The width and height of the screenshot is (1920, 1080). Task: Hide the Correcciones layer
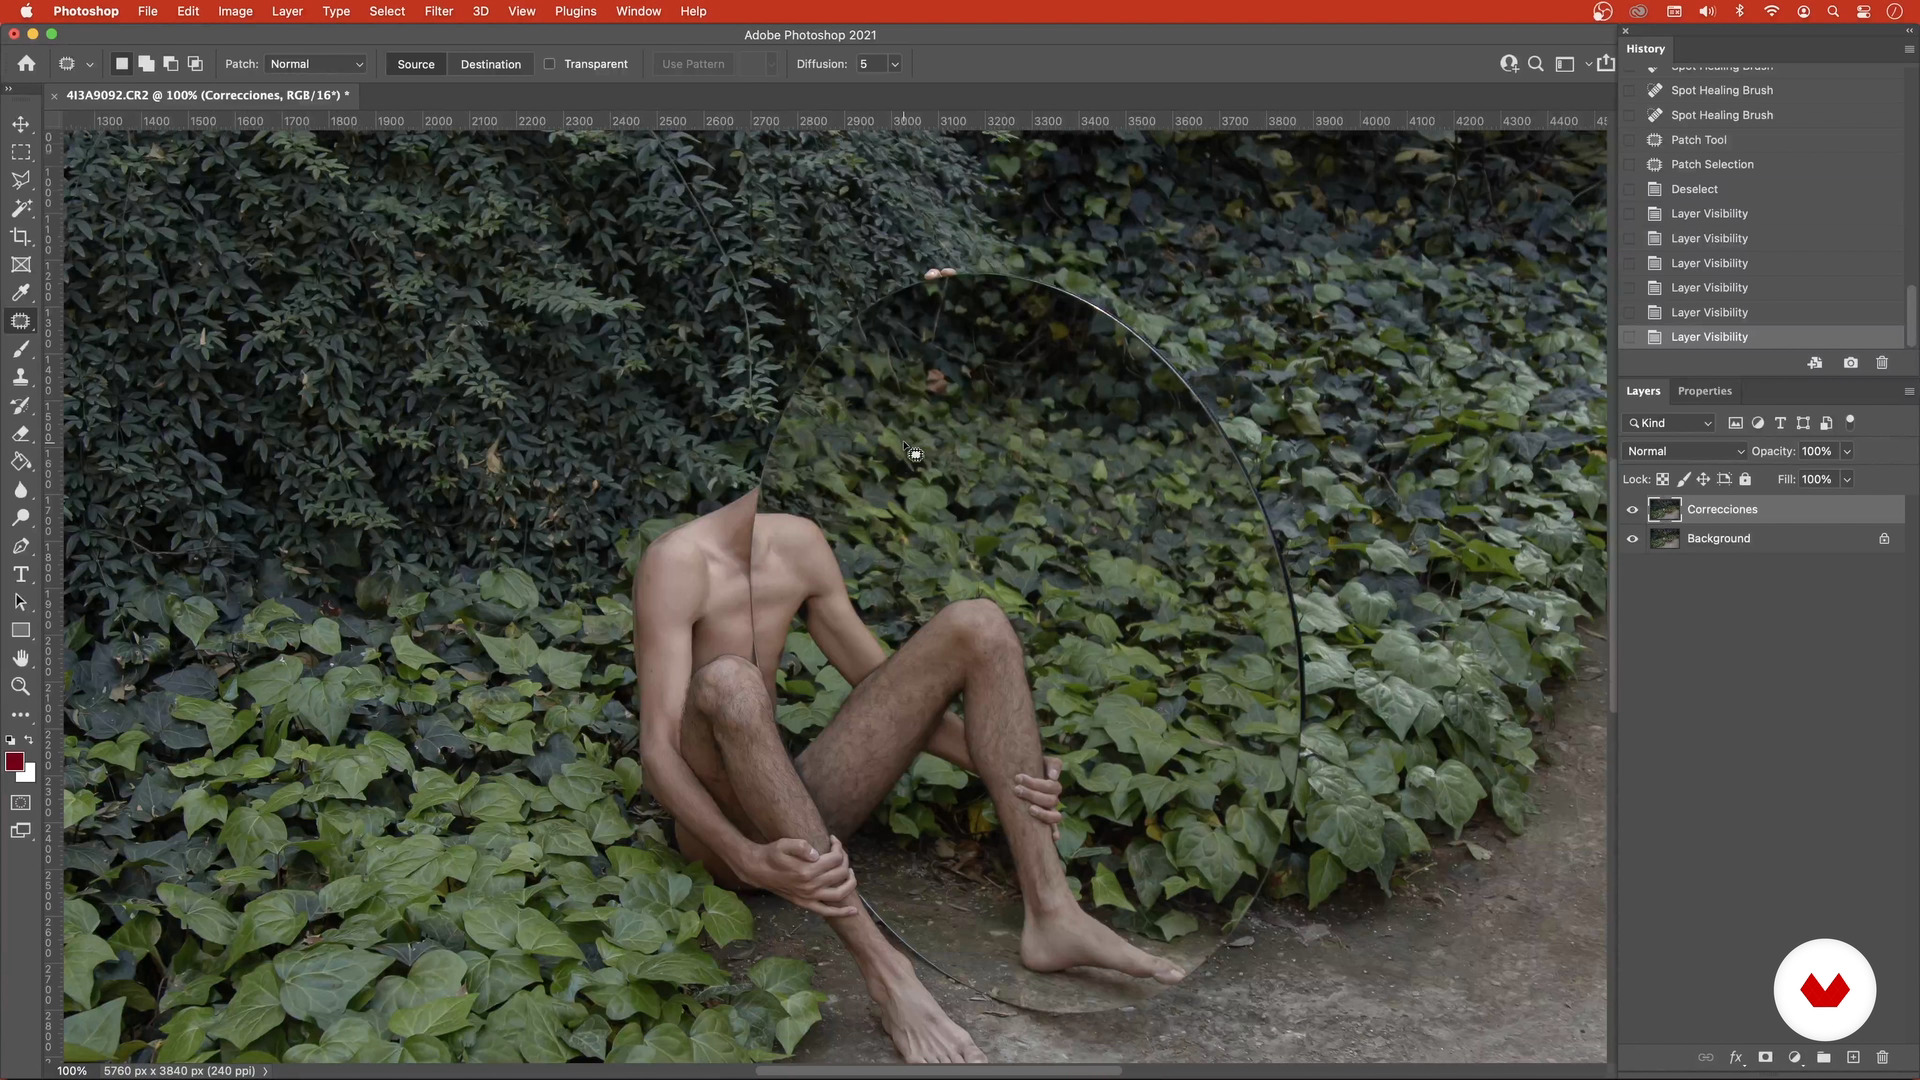click(1632, 510)
